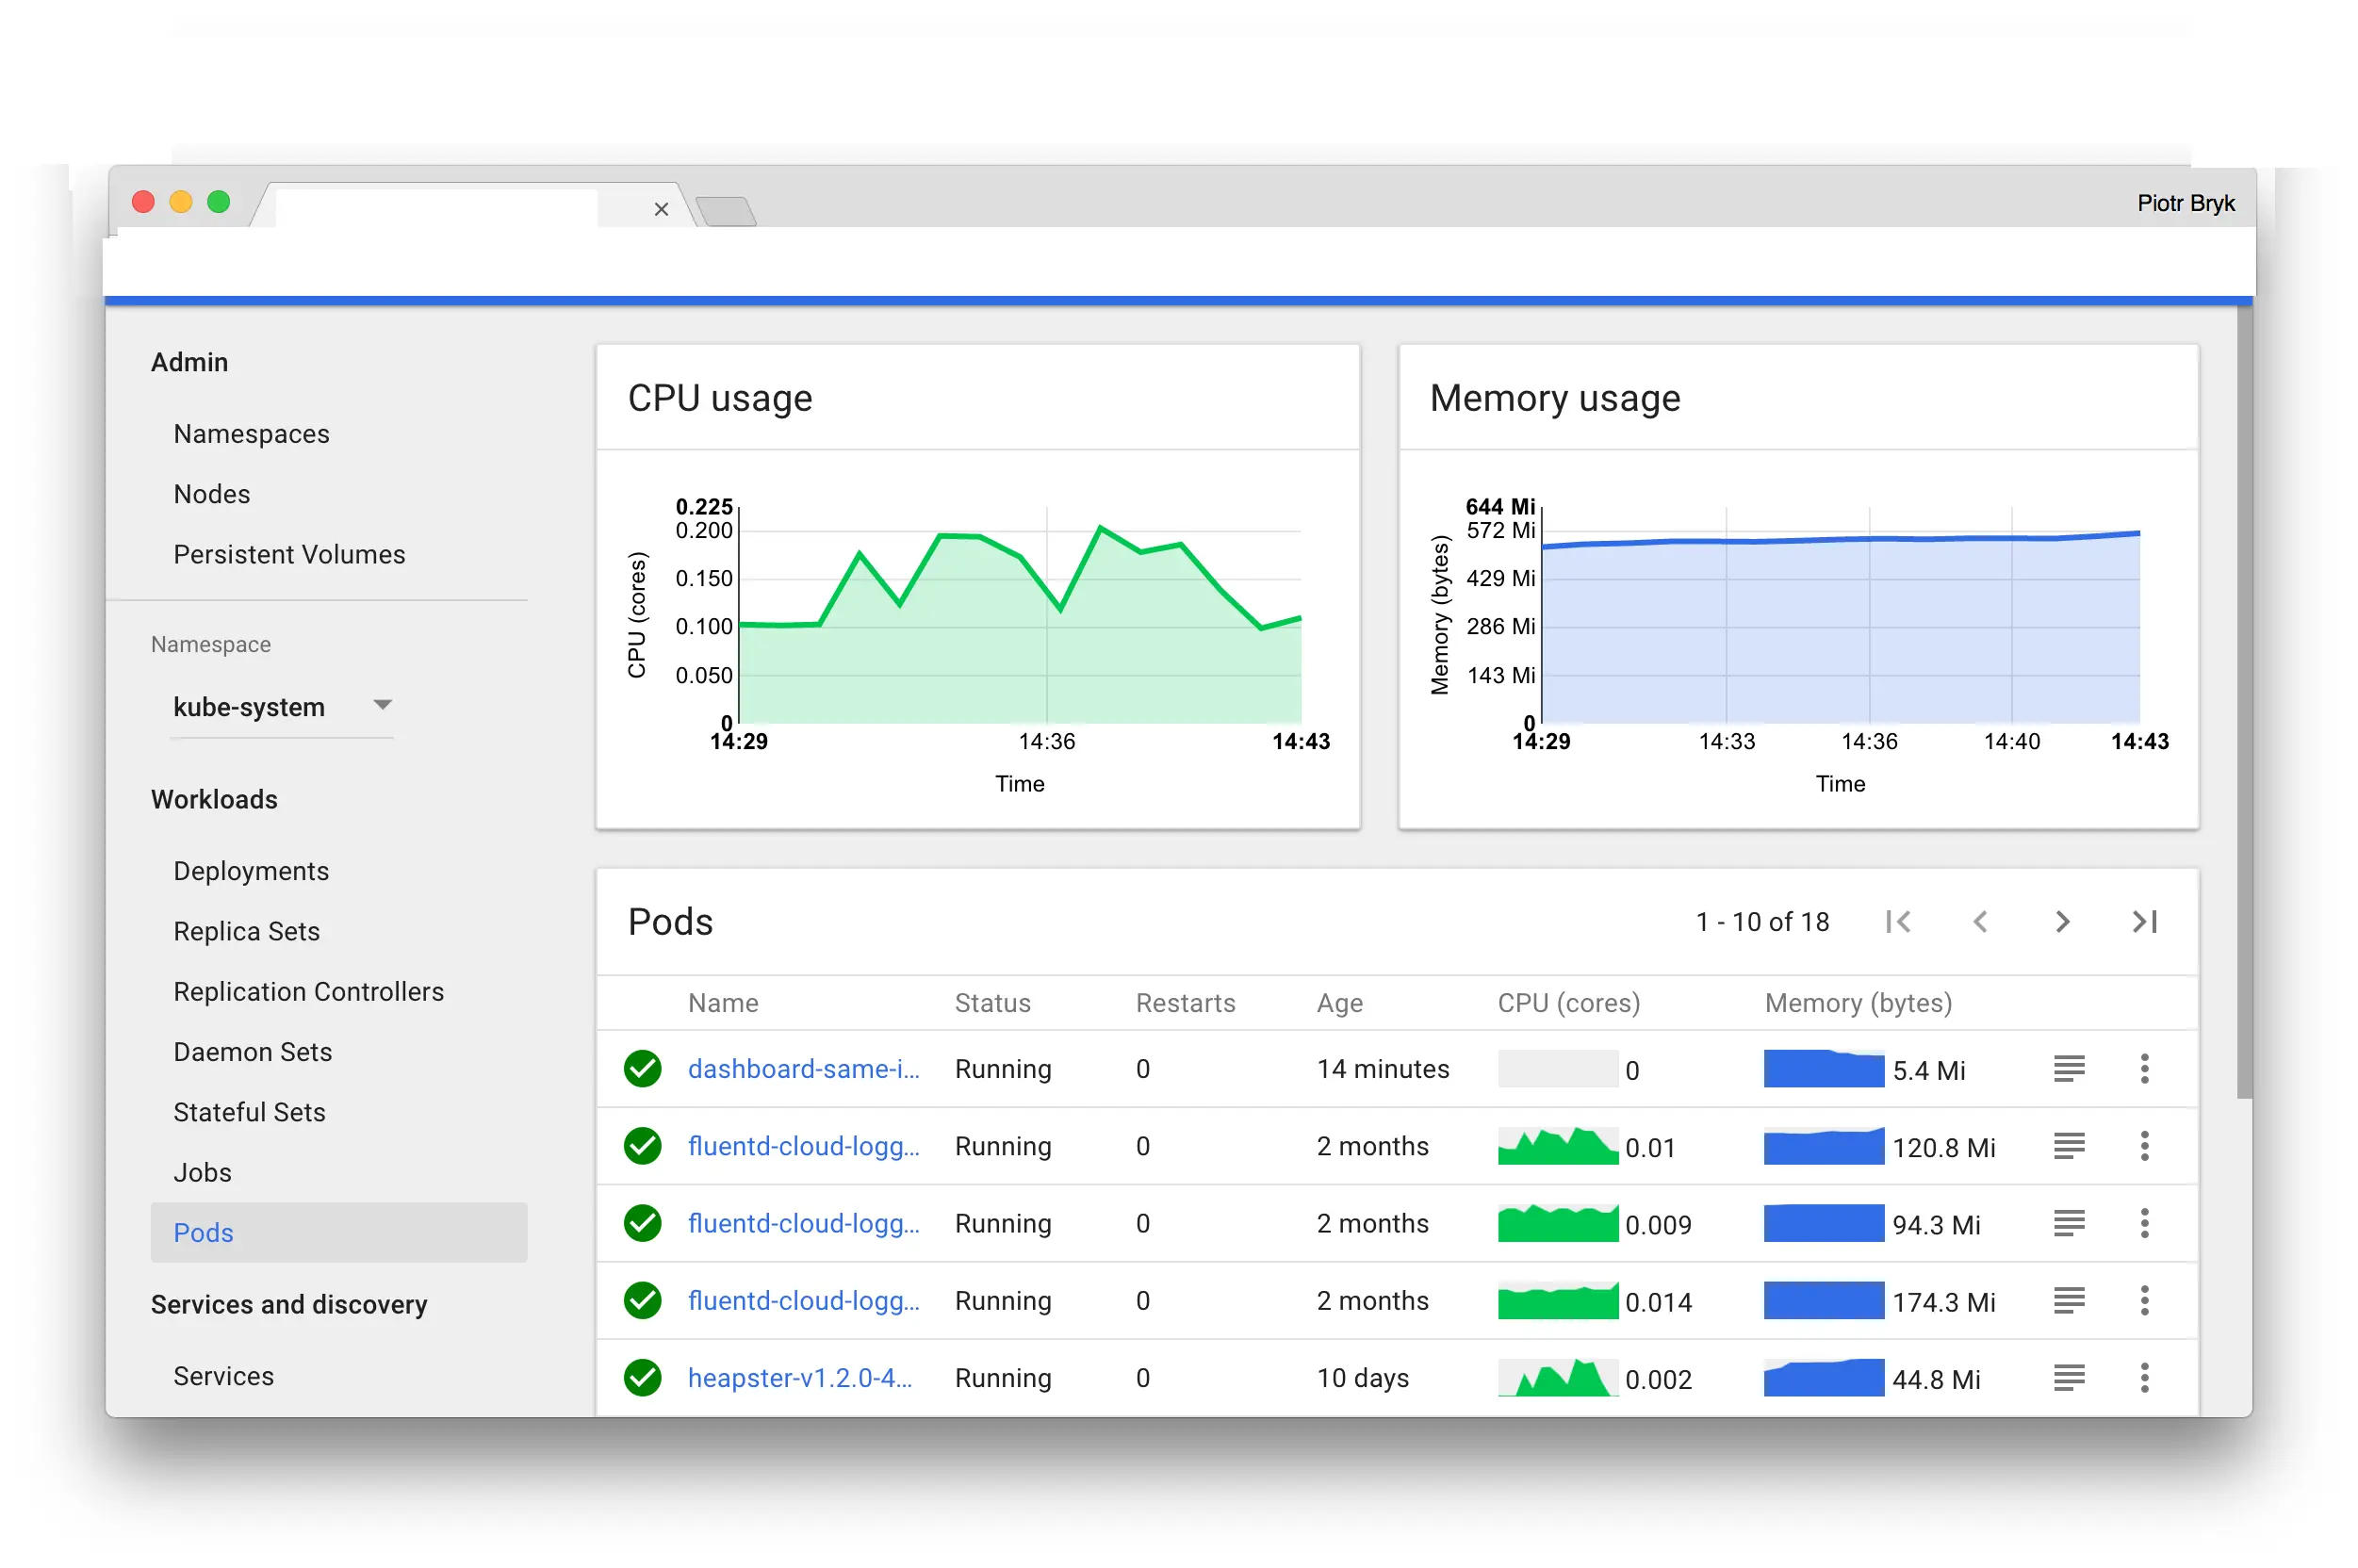Open three-dot menu for dashboard-same-i pod
This screenshot has height=1568, width=2358.
(x=2143, y=1069)
